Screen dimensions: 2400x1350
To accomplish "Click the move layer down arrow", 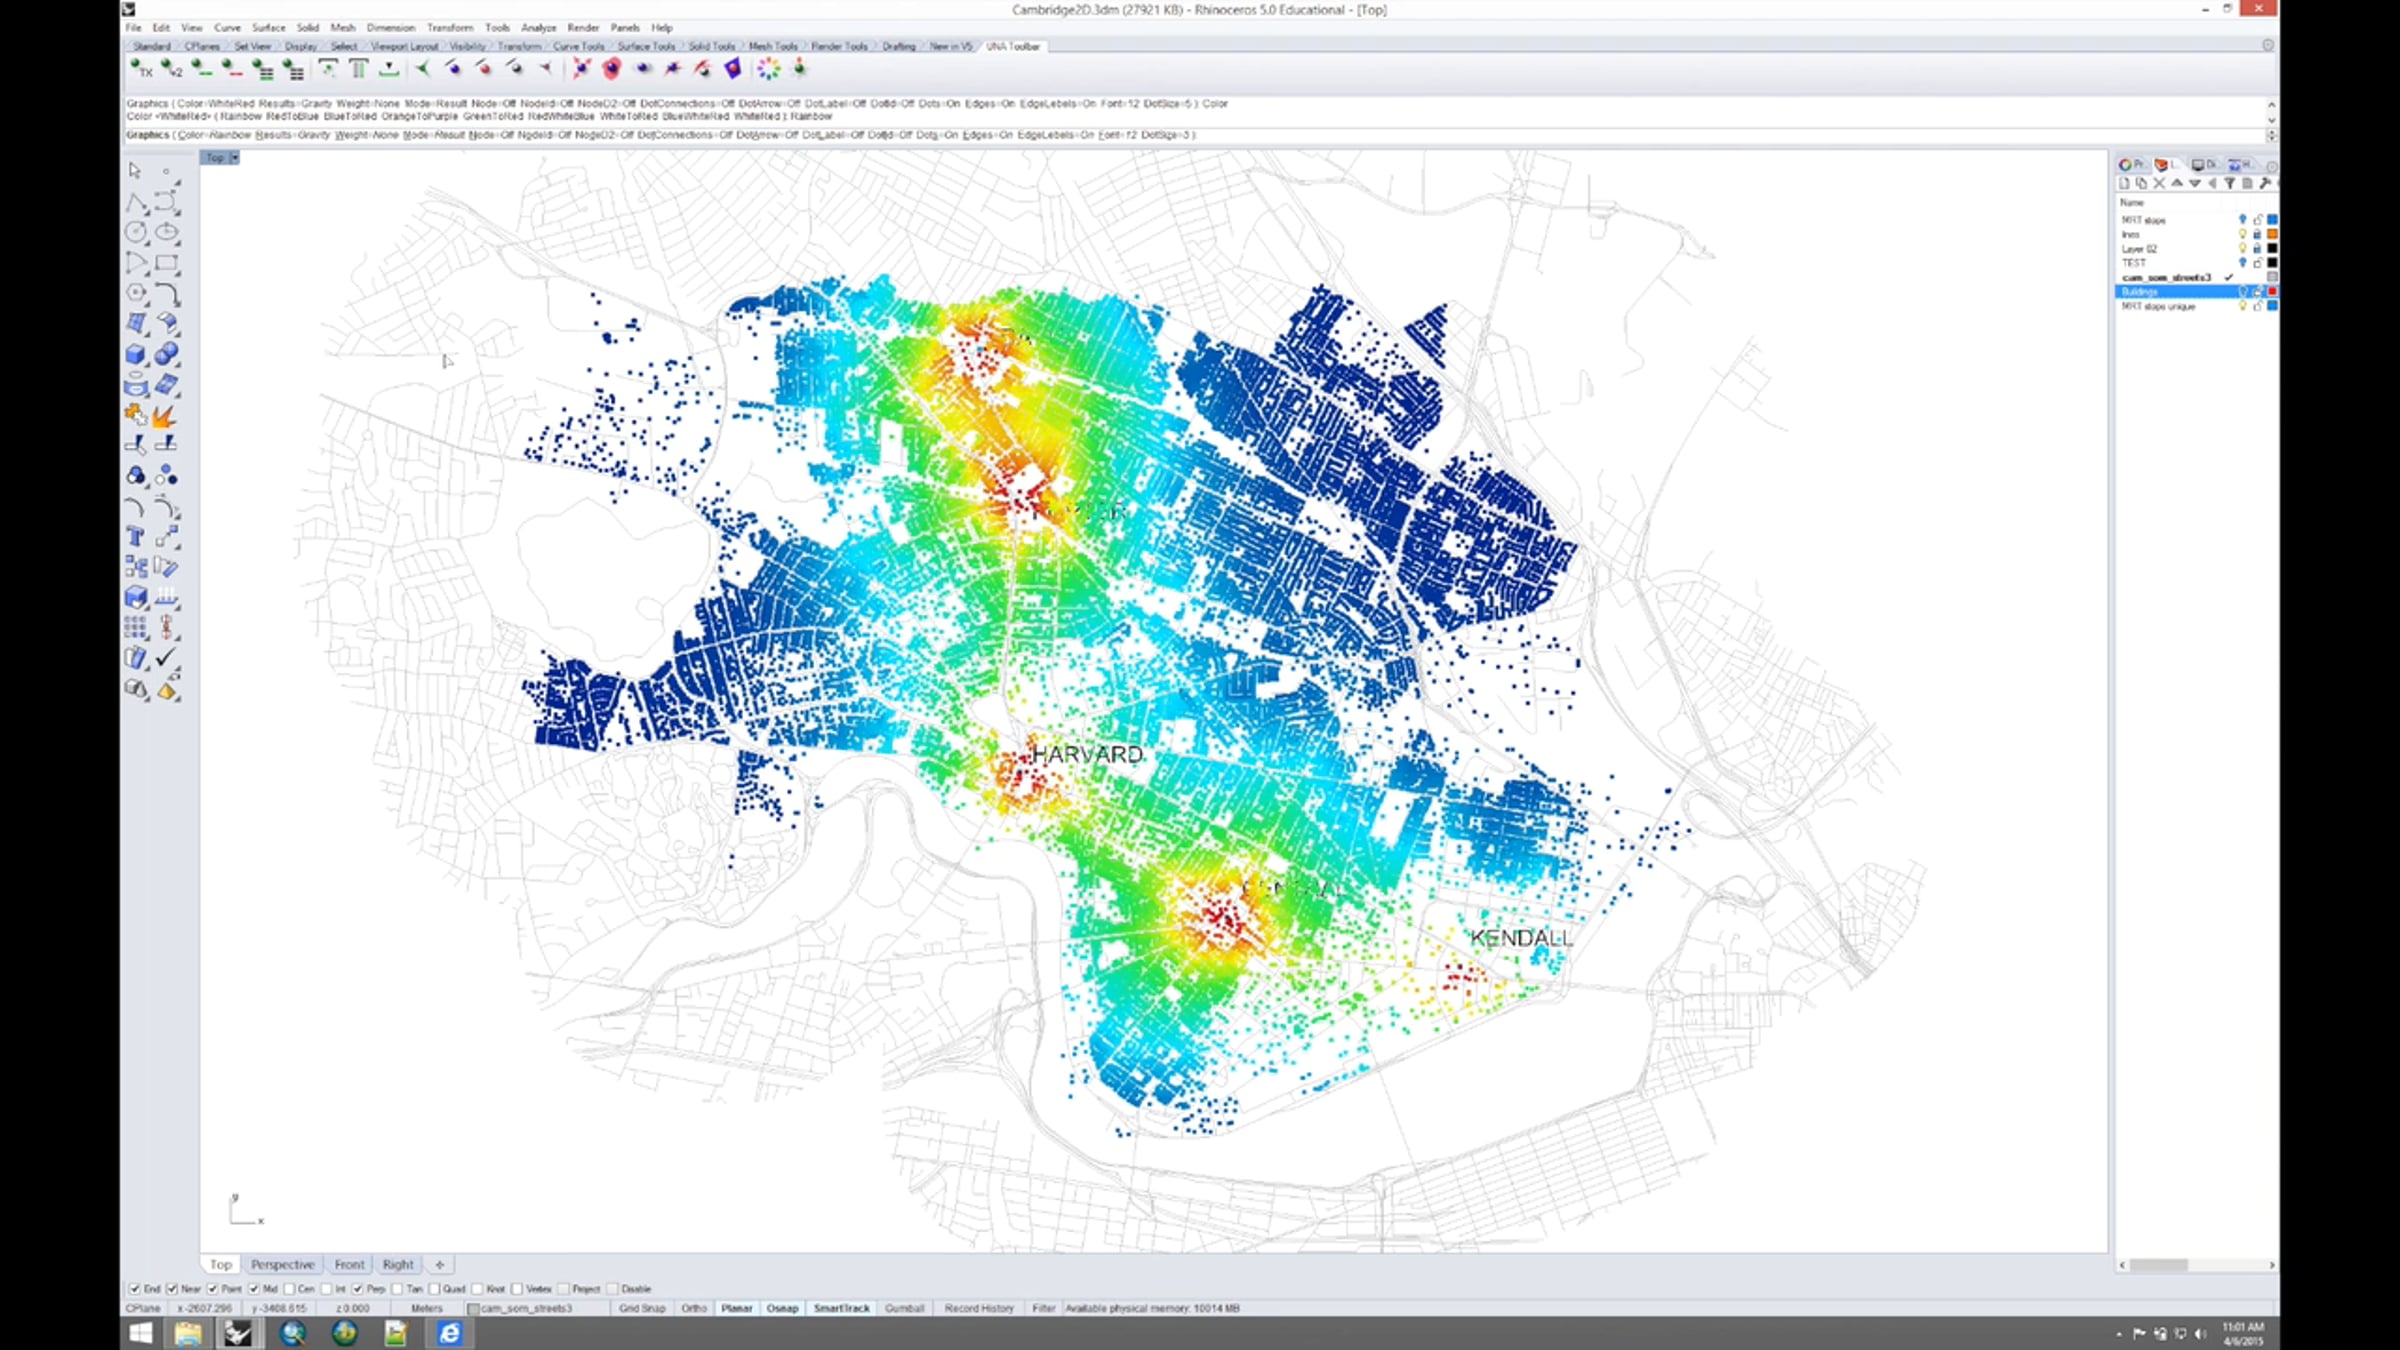I will (x=2195, y=184).
